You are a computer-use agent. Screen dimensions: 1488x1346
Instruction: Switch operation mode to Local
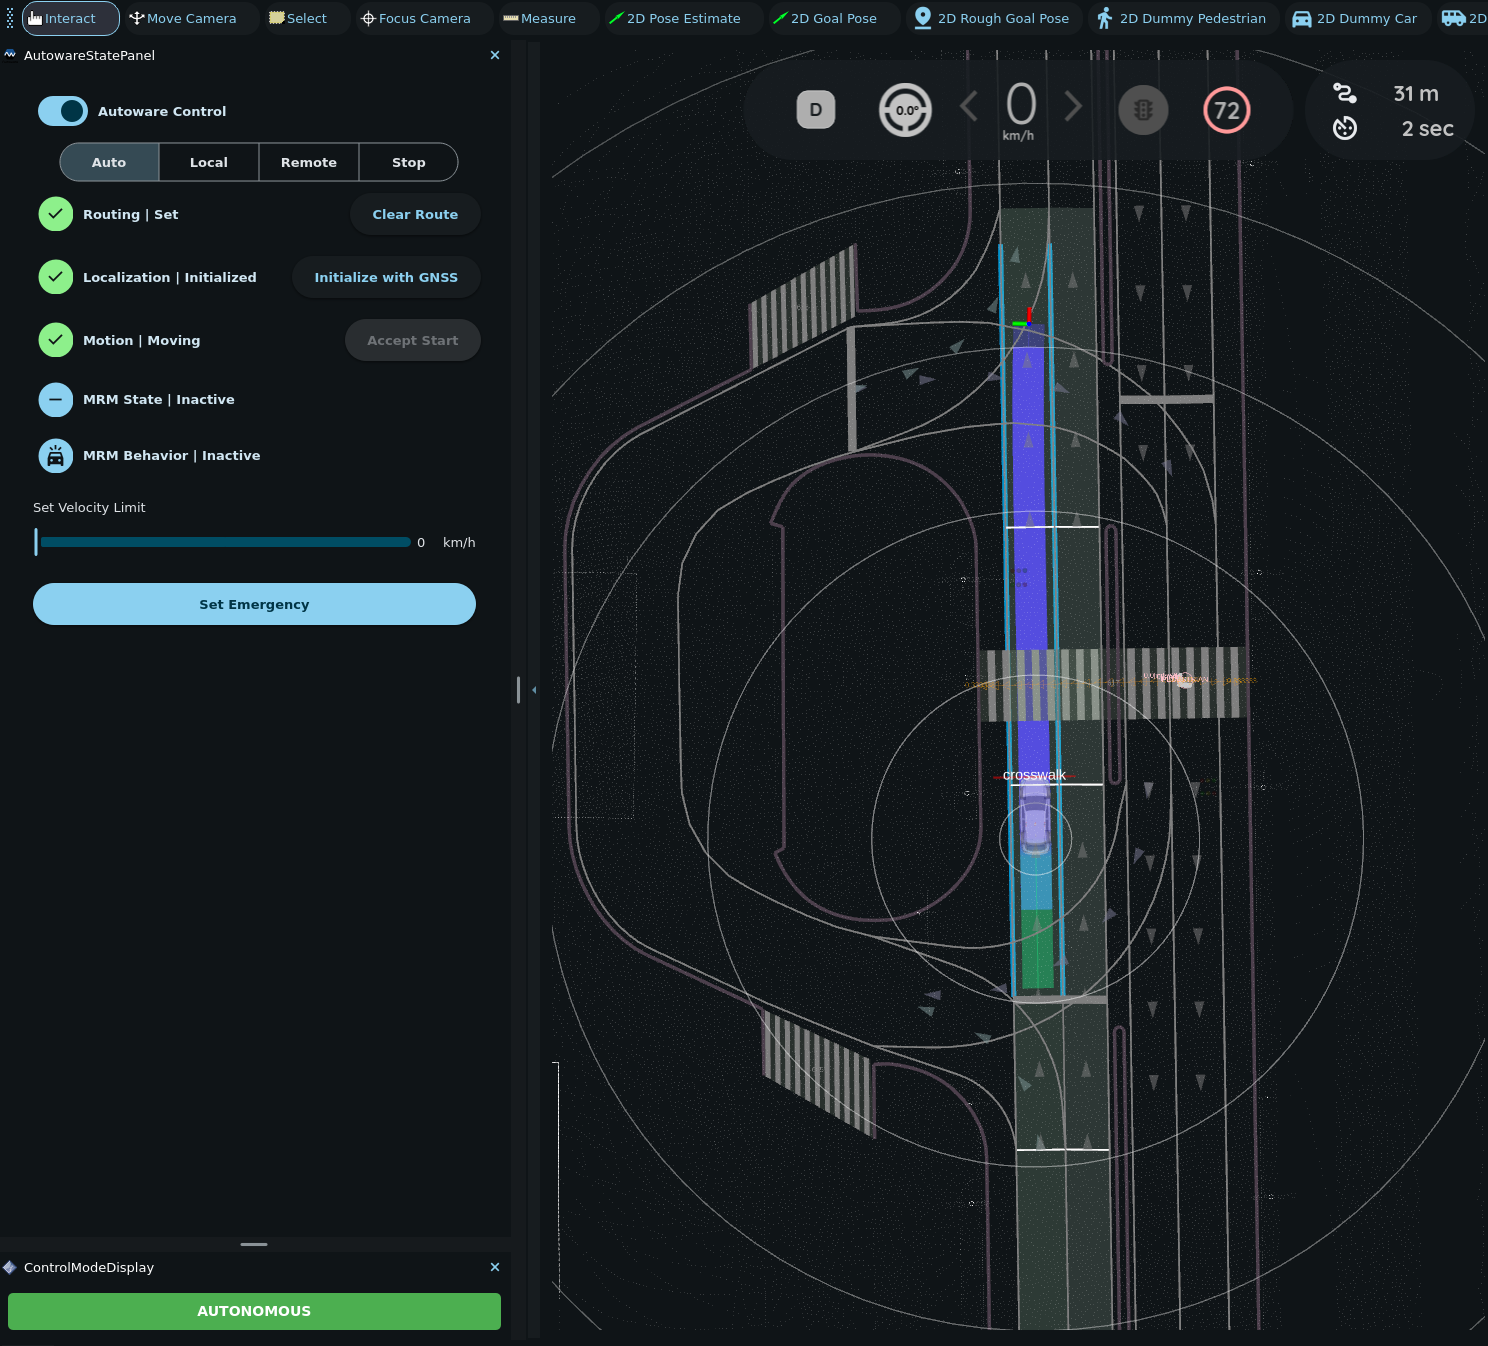209,162
